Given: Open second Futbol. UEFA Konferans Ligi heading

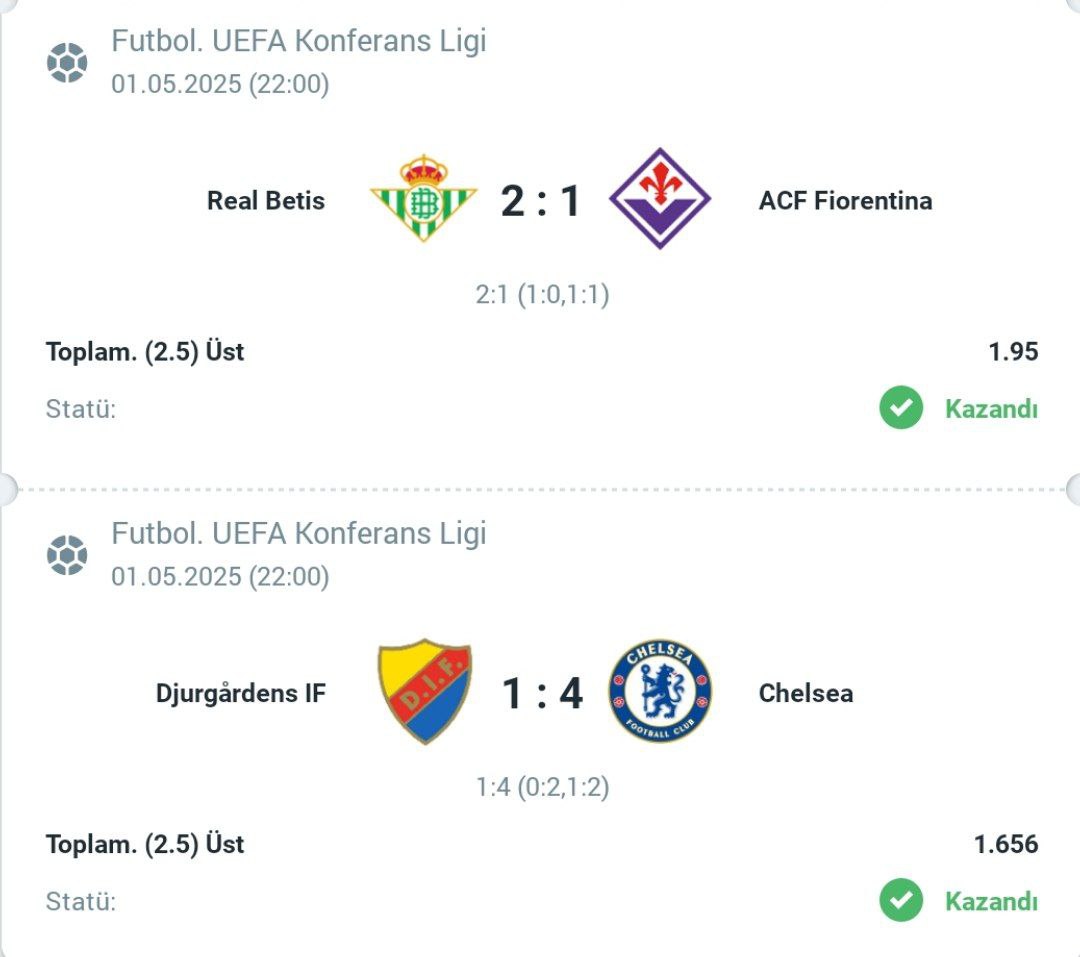Looking at the screenshot, I should [x=299, y=533].
